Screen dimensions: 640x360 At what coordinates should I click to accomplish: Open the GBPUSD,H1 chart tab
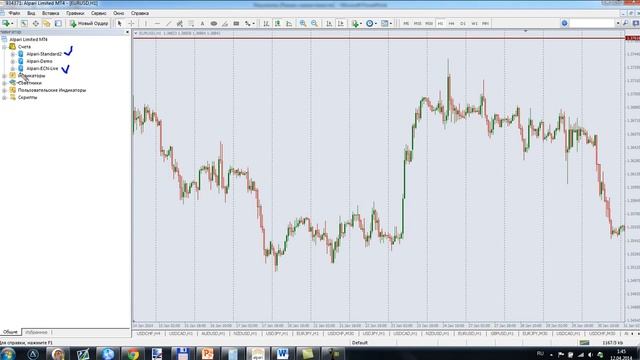coord(501,334)
